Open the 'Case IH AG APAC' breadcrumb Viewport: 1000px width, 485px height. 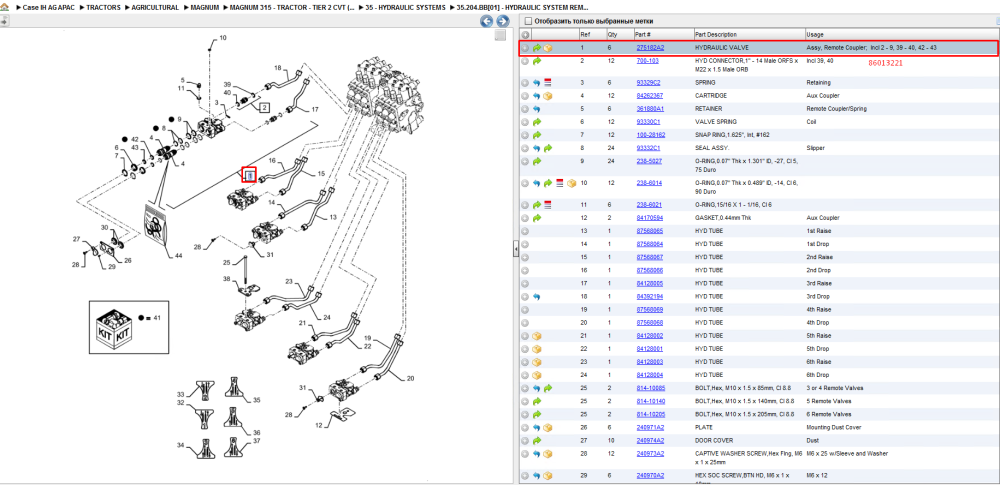48,7
